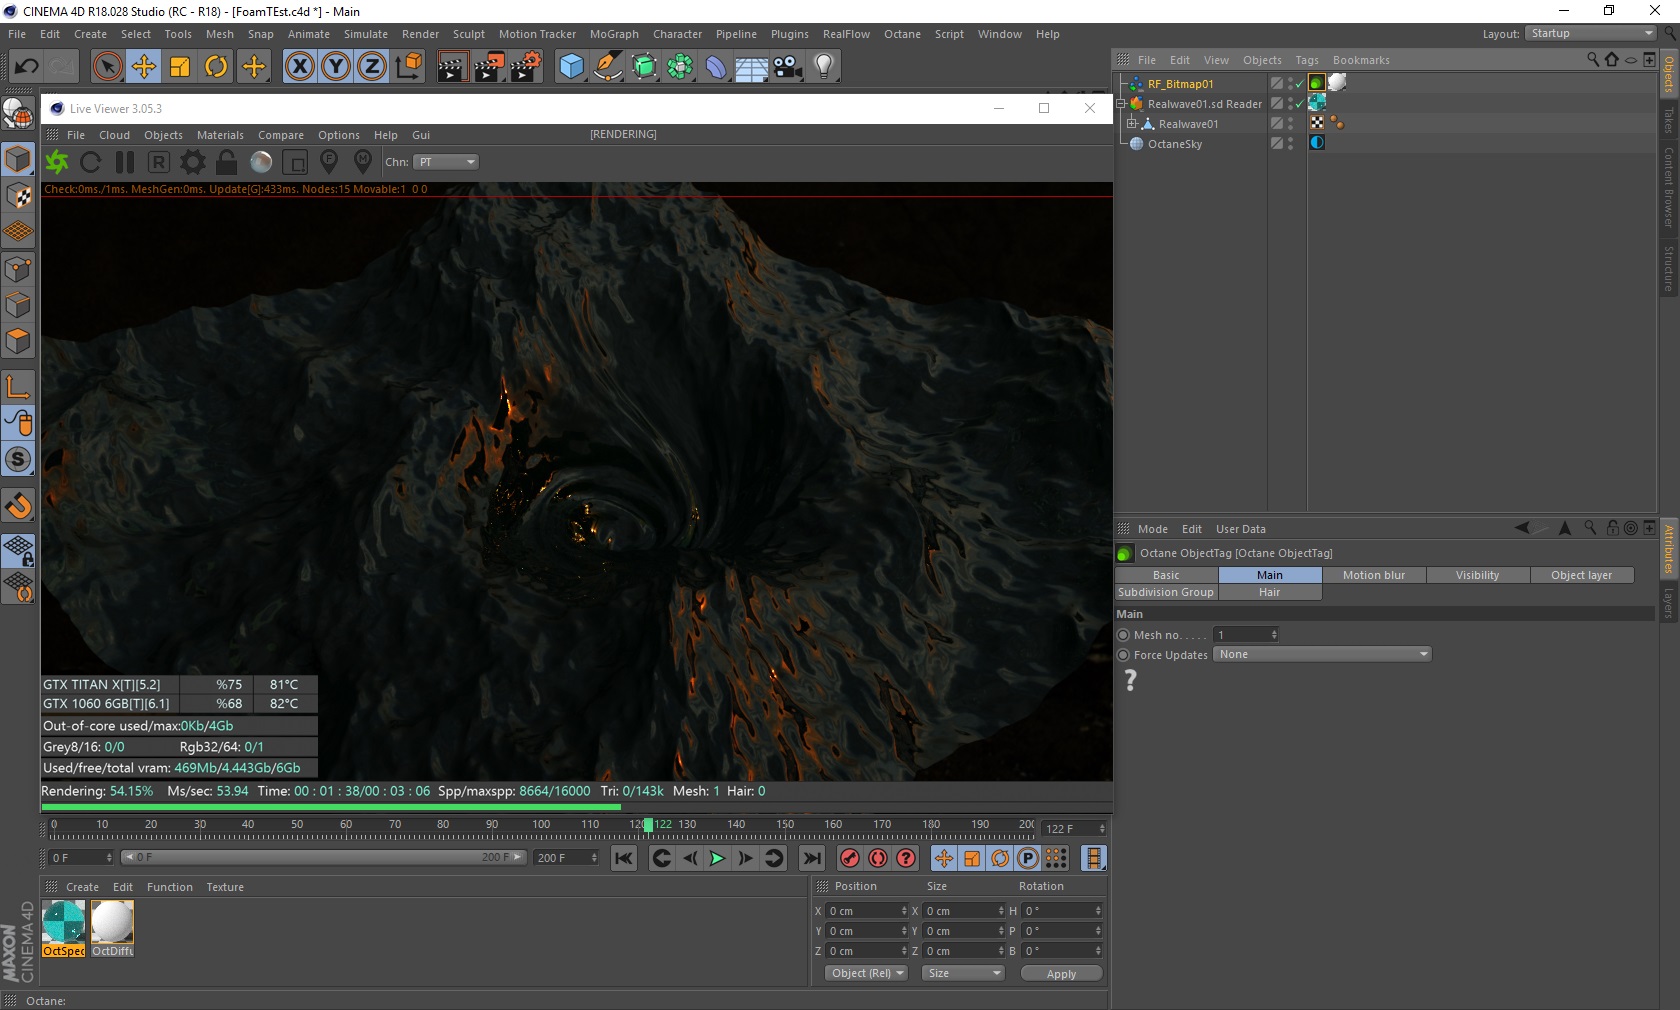Image resolution: width=1680 pixels, height=1010 pixels.
Task: Select the OctSpec material thumbnail
Action: 64,922
